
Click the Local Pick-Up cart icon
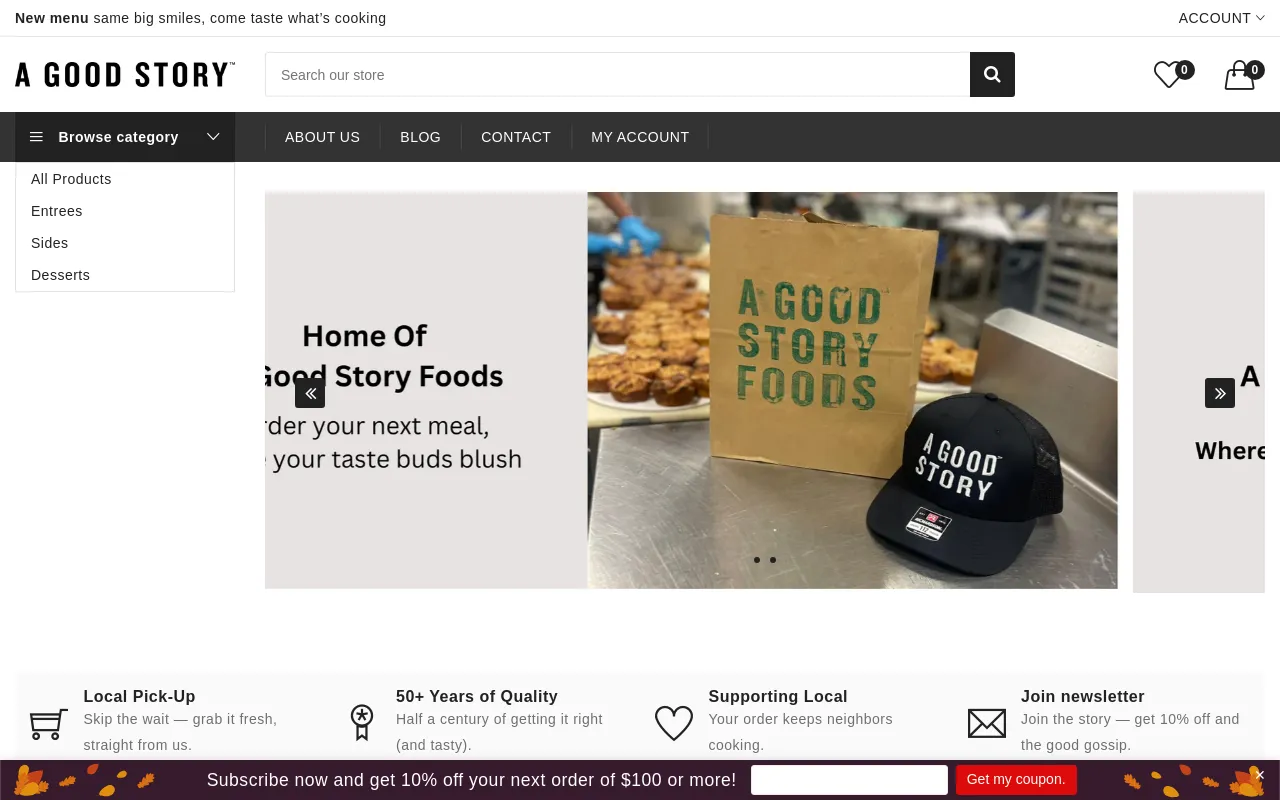(x=49, y=723)
